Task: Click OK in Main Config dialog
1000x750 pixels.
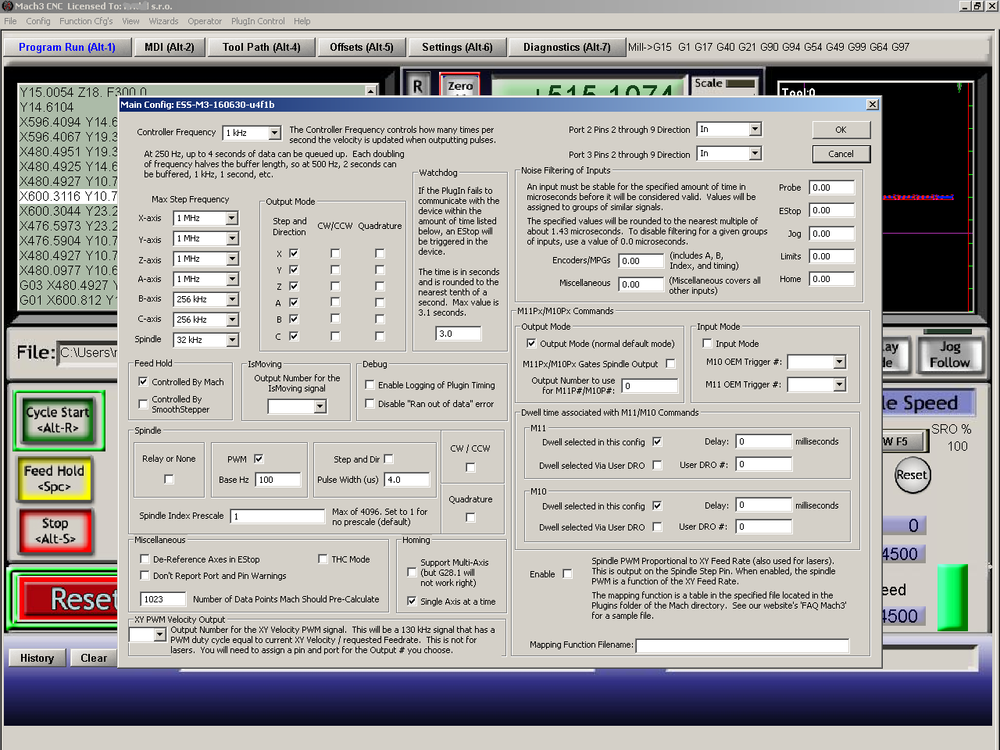Action: tap(840, 130)
